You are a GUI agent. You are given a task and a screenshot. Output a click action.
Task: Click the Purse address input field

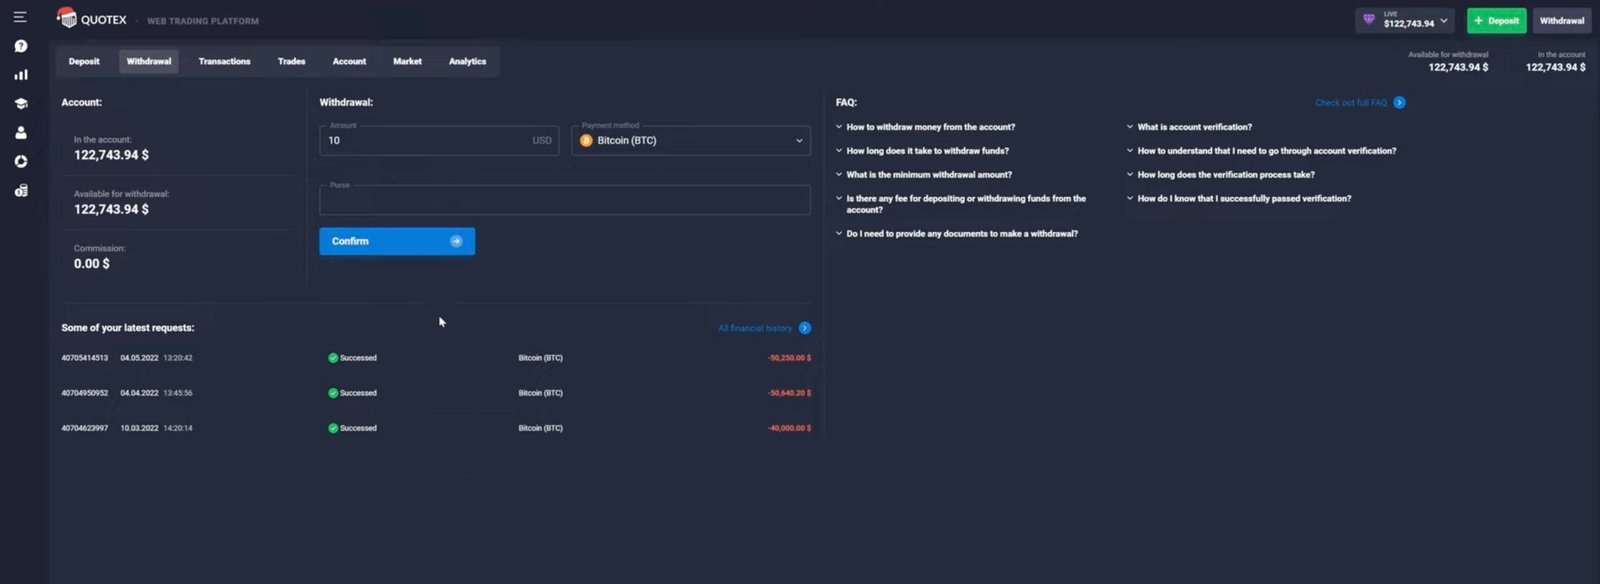tap(565, 200)
